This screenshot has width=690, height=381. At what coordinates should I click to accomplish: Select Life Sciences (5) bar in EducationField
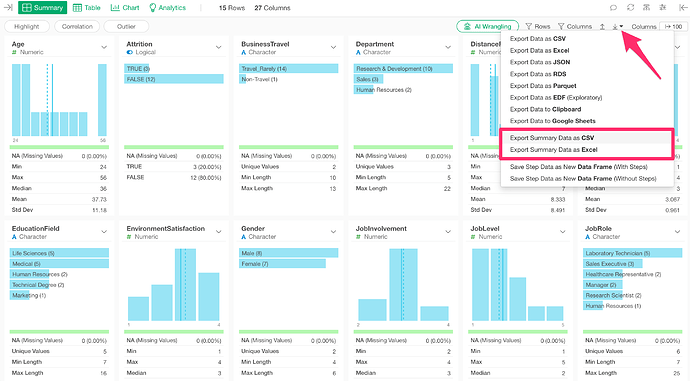pyautogui.click(x=59, y=253)
